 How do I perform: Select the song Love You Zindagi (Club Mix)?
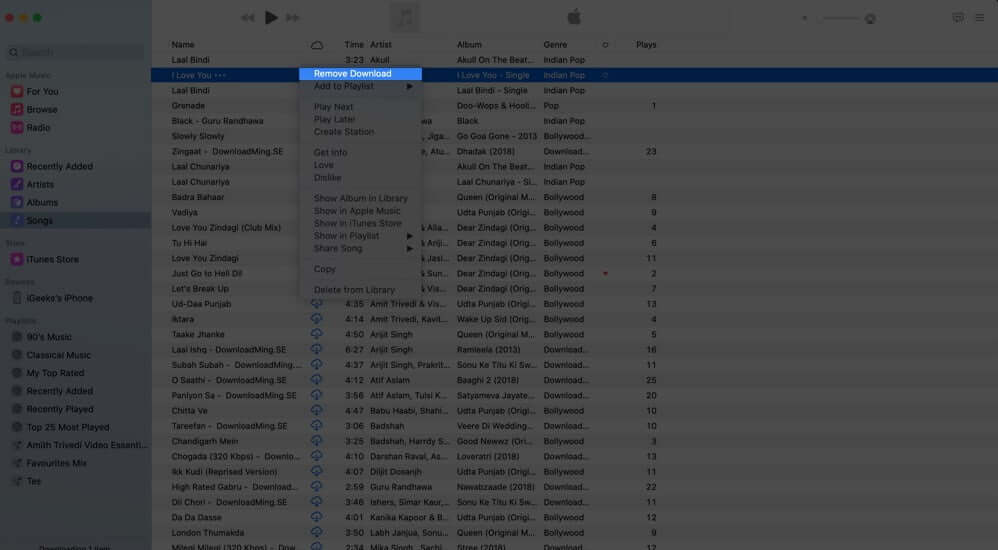click(226, 228)
